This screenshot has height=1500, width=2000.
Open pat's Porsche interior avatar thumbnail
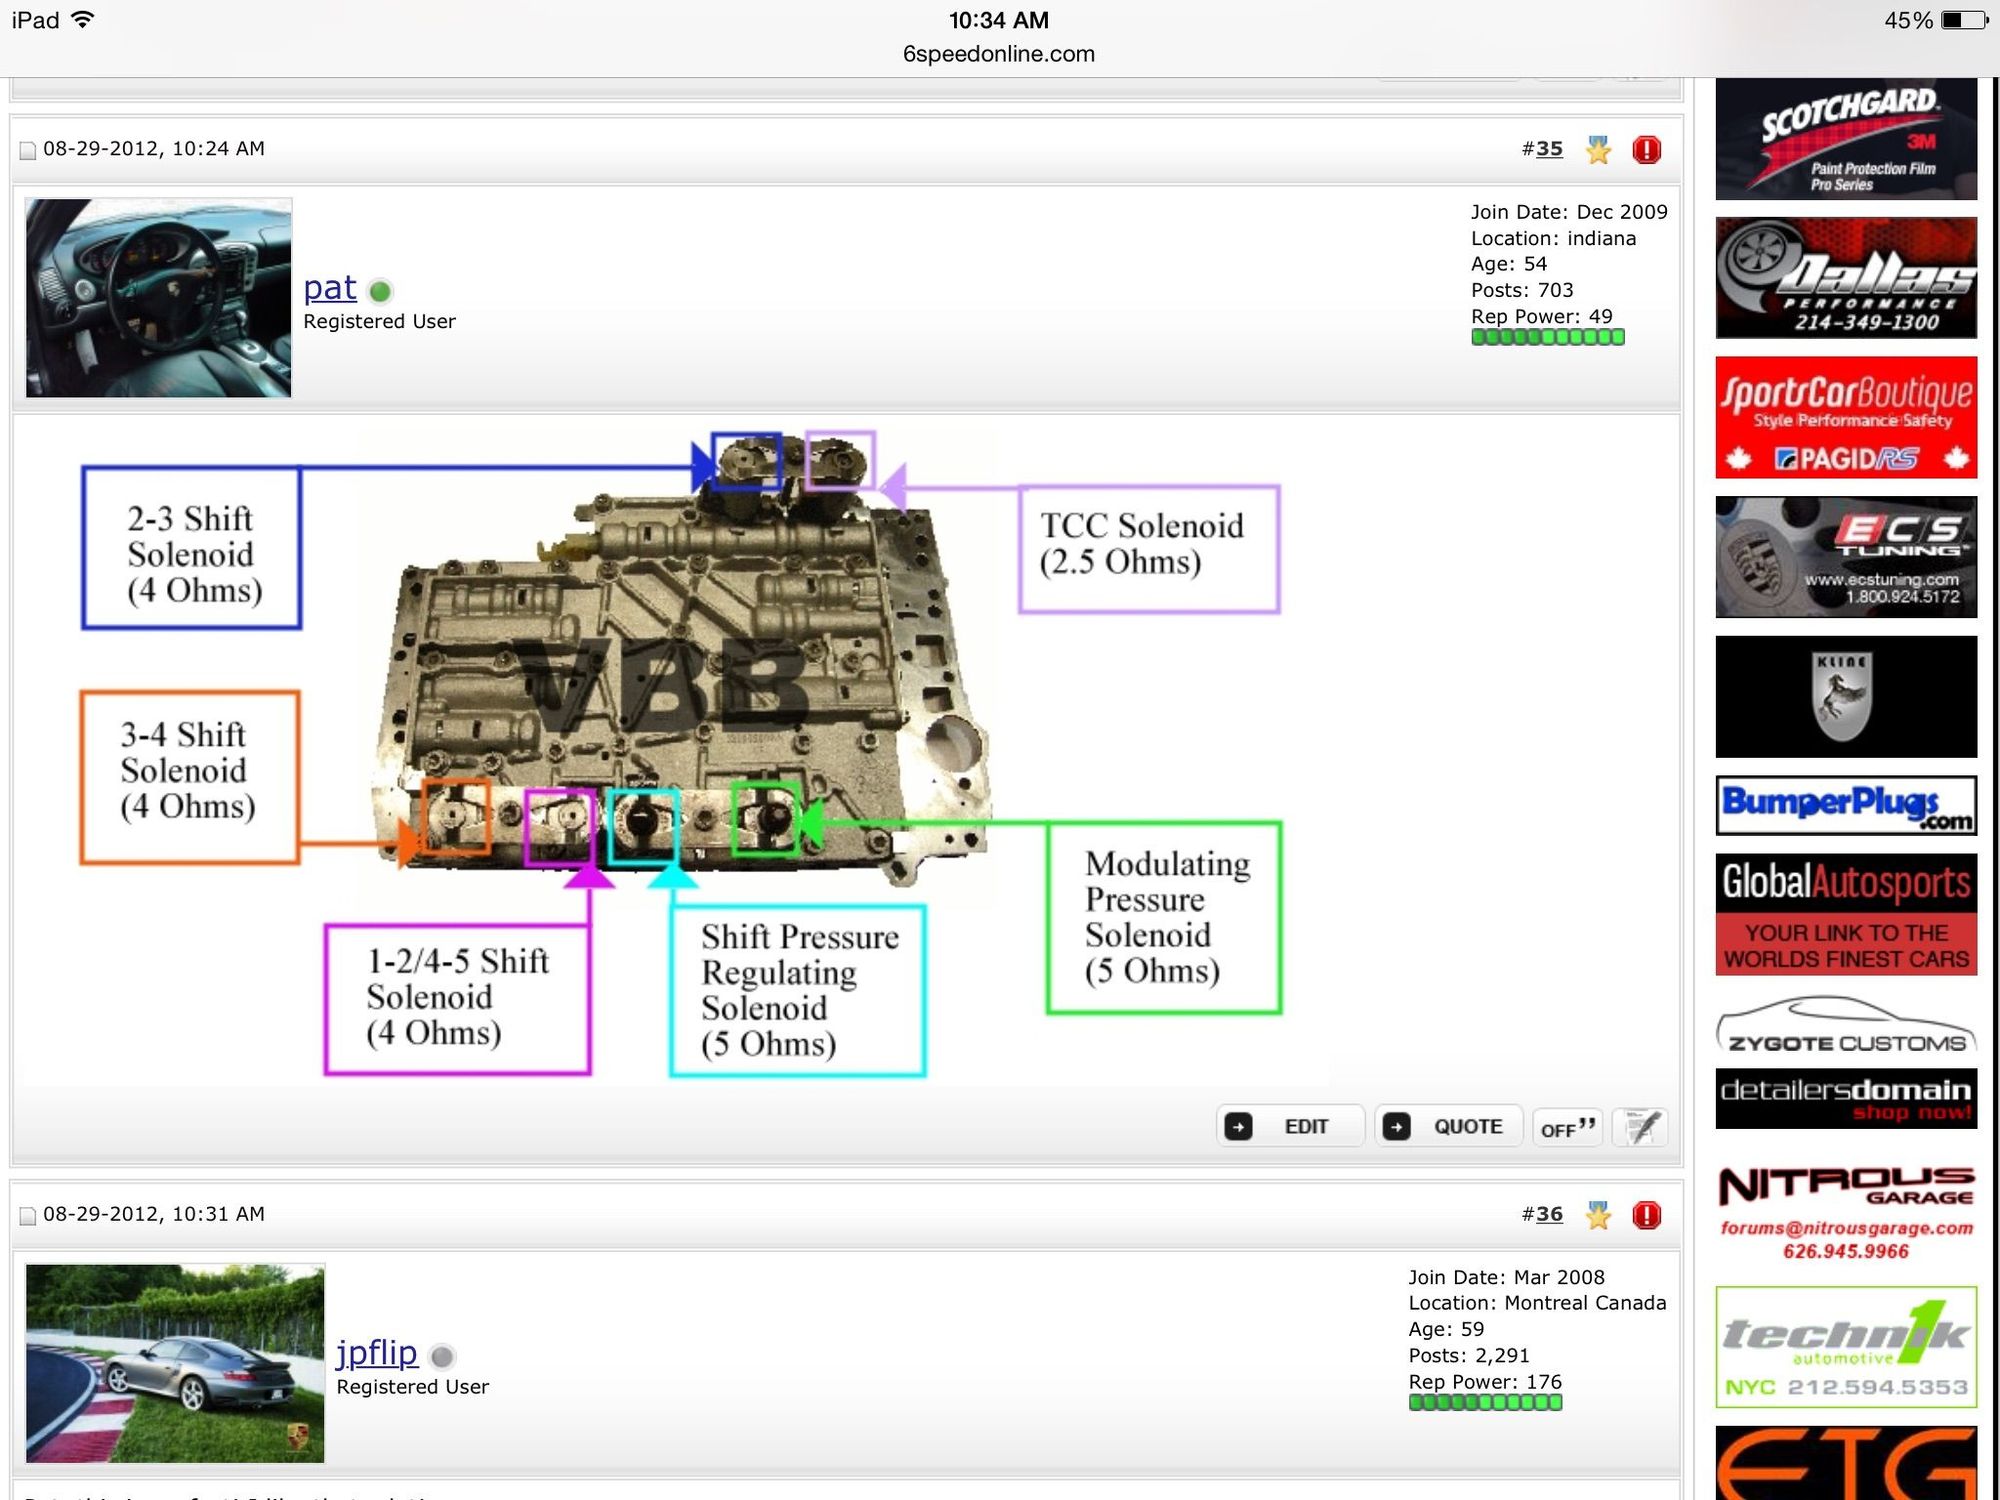(x=158, y=297)
